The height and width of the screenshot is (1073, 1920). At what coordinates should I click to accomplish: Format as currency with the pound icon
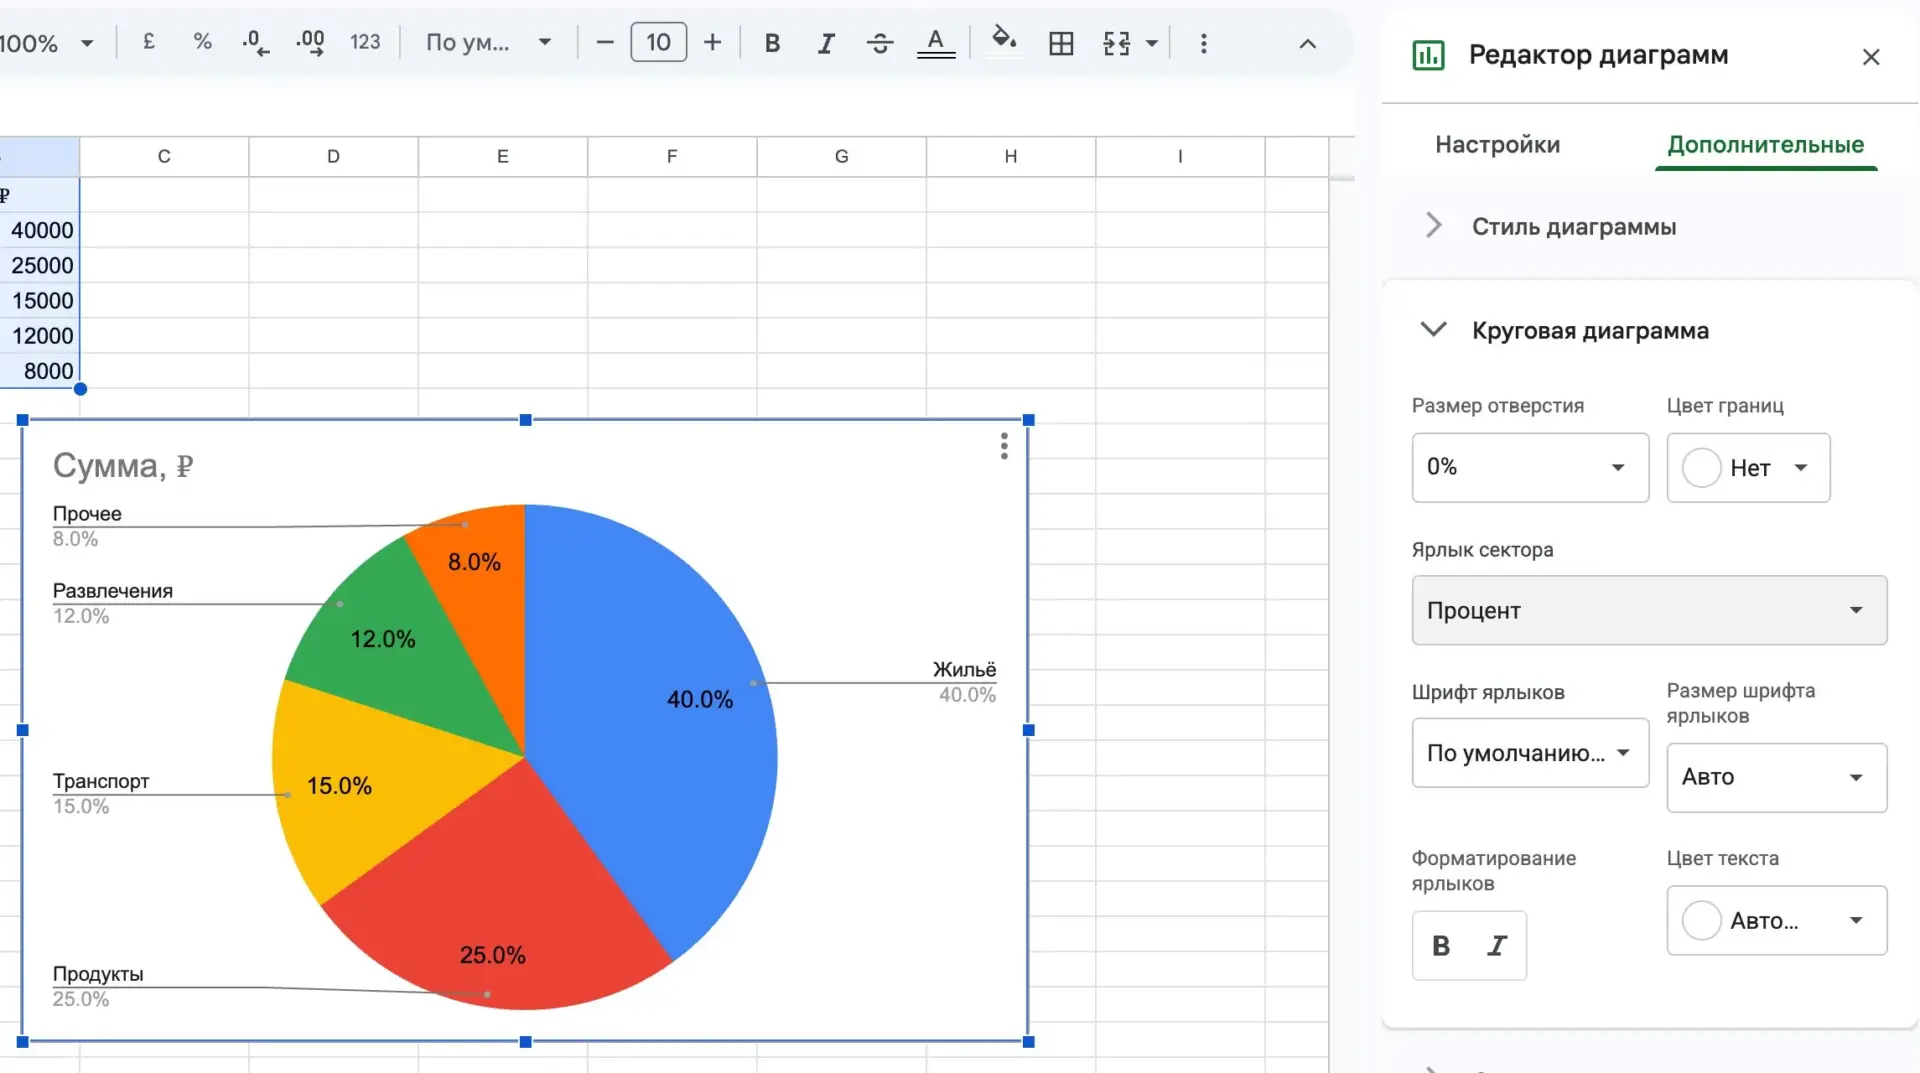coord(149,42)
